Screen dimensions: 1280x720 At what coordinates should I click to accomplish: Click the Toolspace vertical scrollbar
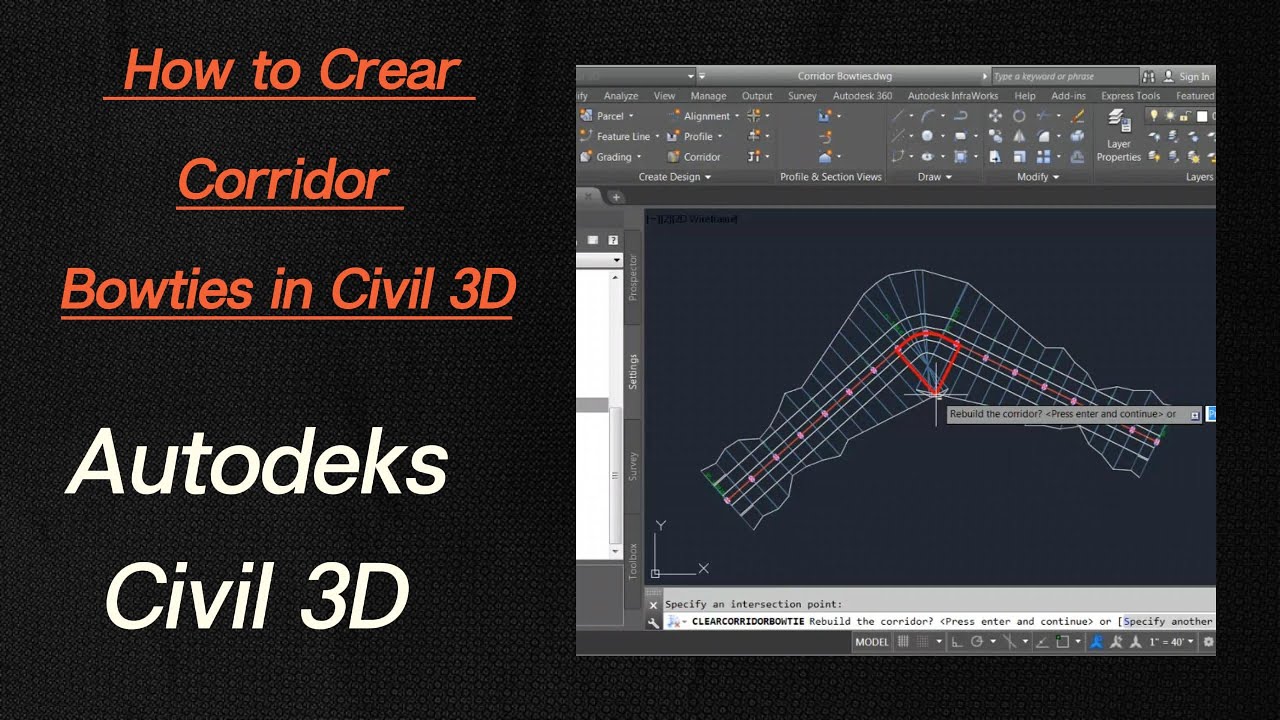pos(617,412)
